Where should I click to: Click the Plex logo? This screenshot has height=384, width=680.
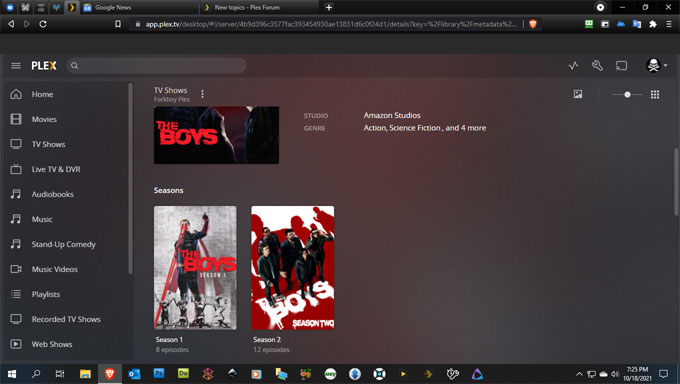pyautogui.click(x=44, y=66)
